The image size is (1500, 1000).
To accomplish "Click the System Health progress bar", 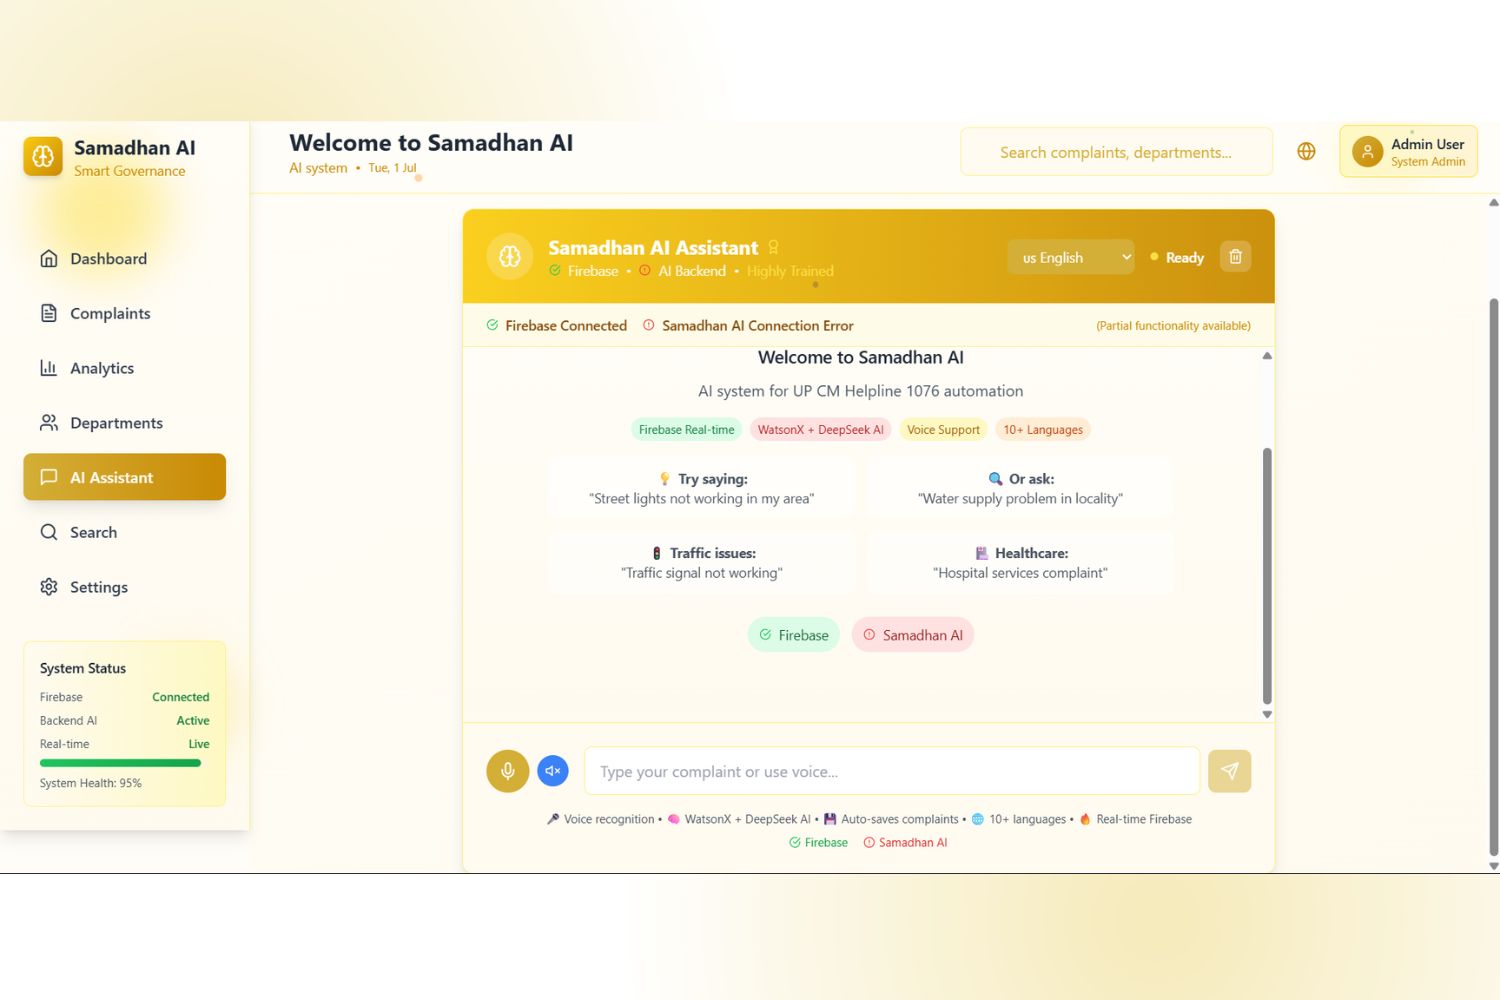I will 120,763.
